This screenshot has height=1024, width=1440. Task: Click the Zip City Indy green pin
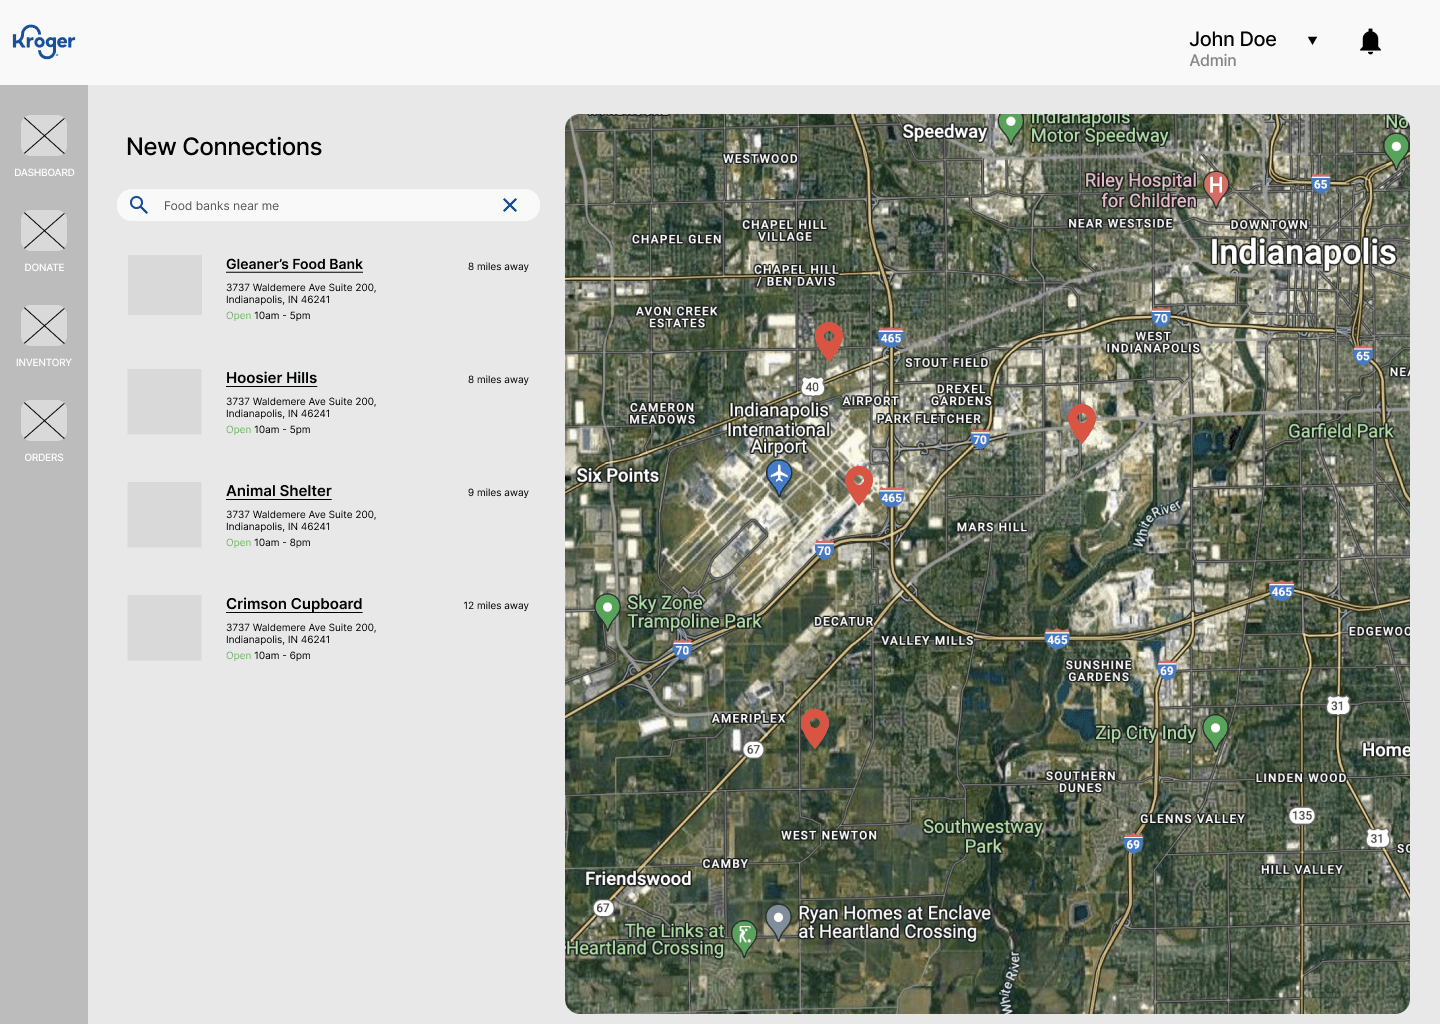pos(1215,730)
